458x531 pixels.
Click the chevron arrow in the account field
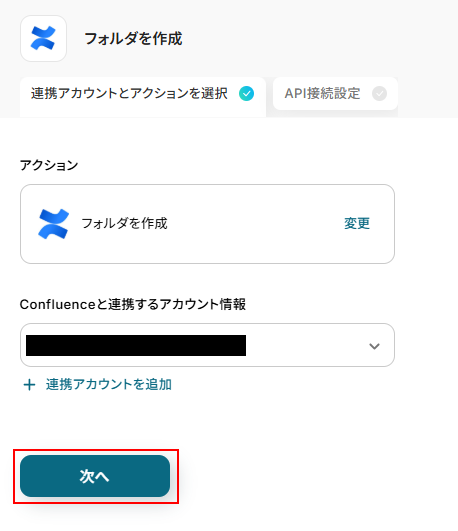(x=374, y=346)
